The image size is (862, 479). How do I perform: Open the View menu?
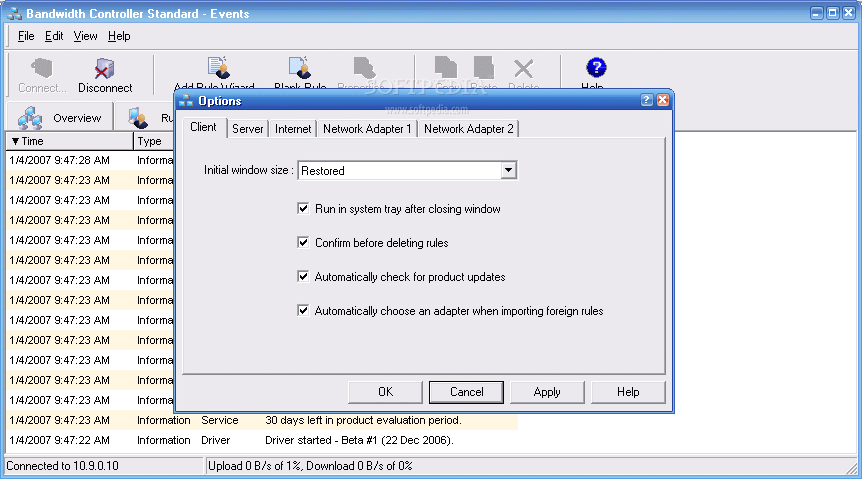point(85,36)
